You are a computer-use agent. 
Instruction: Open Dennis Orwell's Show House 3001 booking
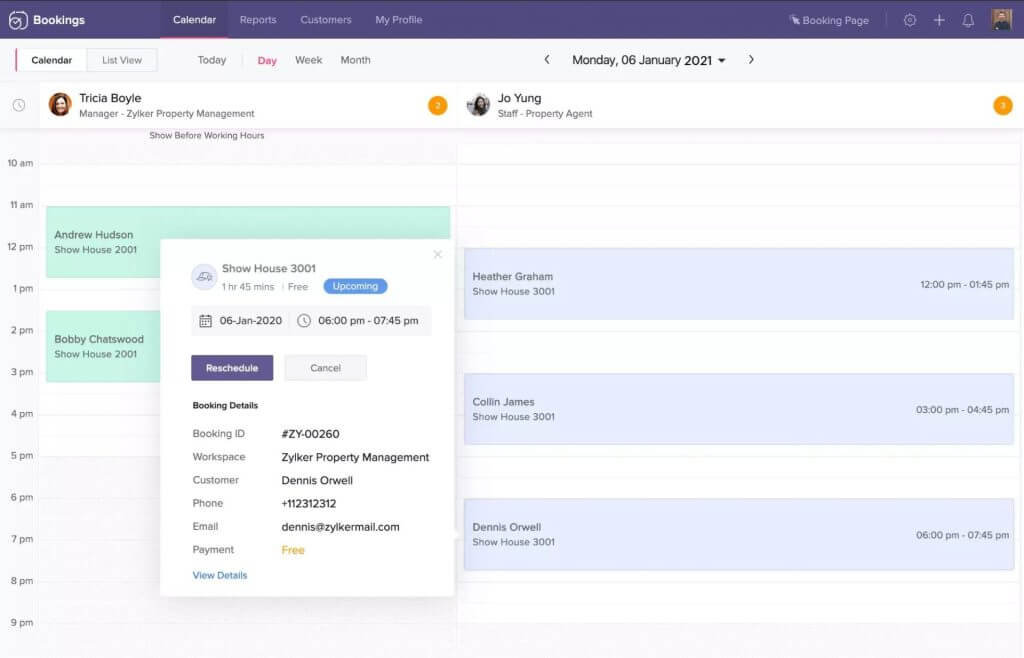(x=740, y=535)
